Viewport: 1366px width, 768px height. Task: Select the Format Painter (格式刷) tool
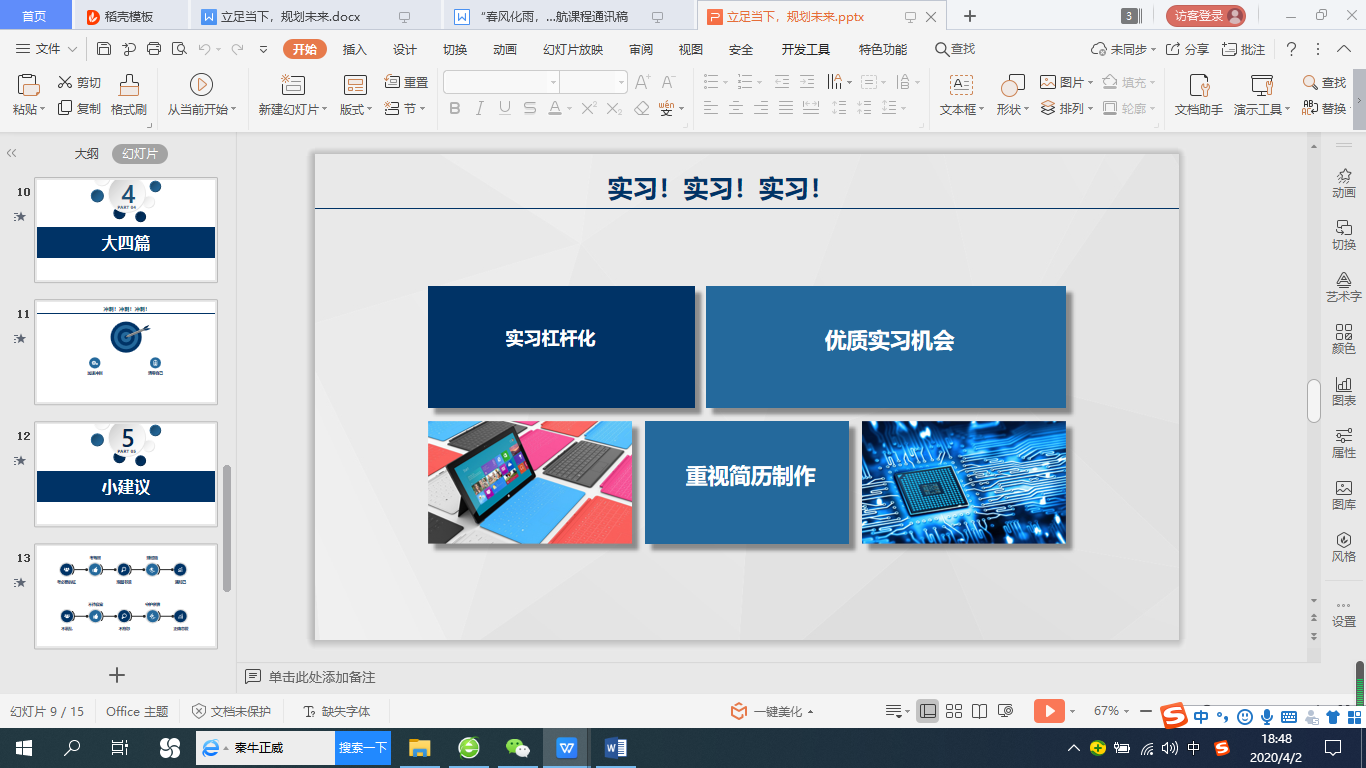(x=129, y=96)
